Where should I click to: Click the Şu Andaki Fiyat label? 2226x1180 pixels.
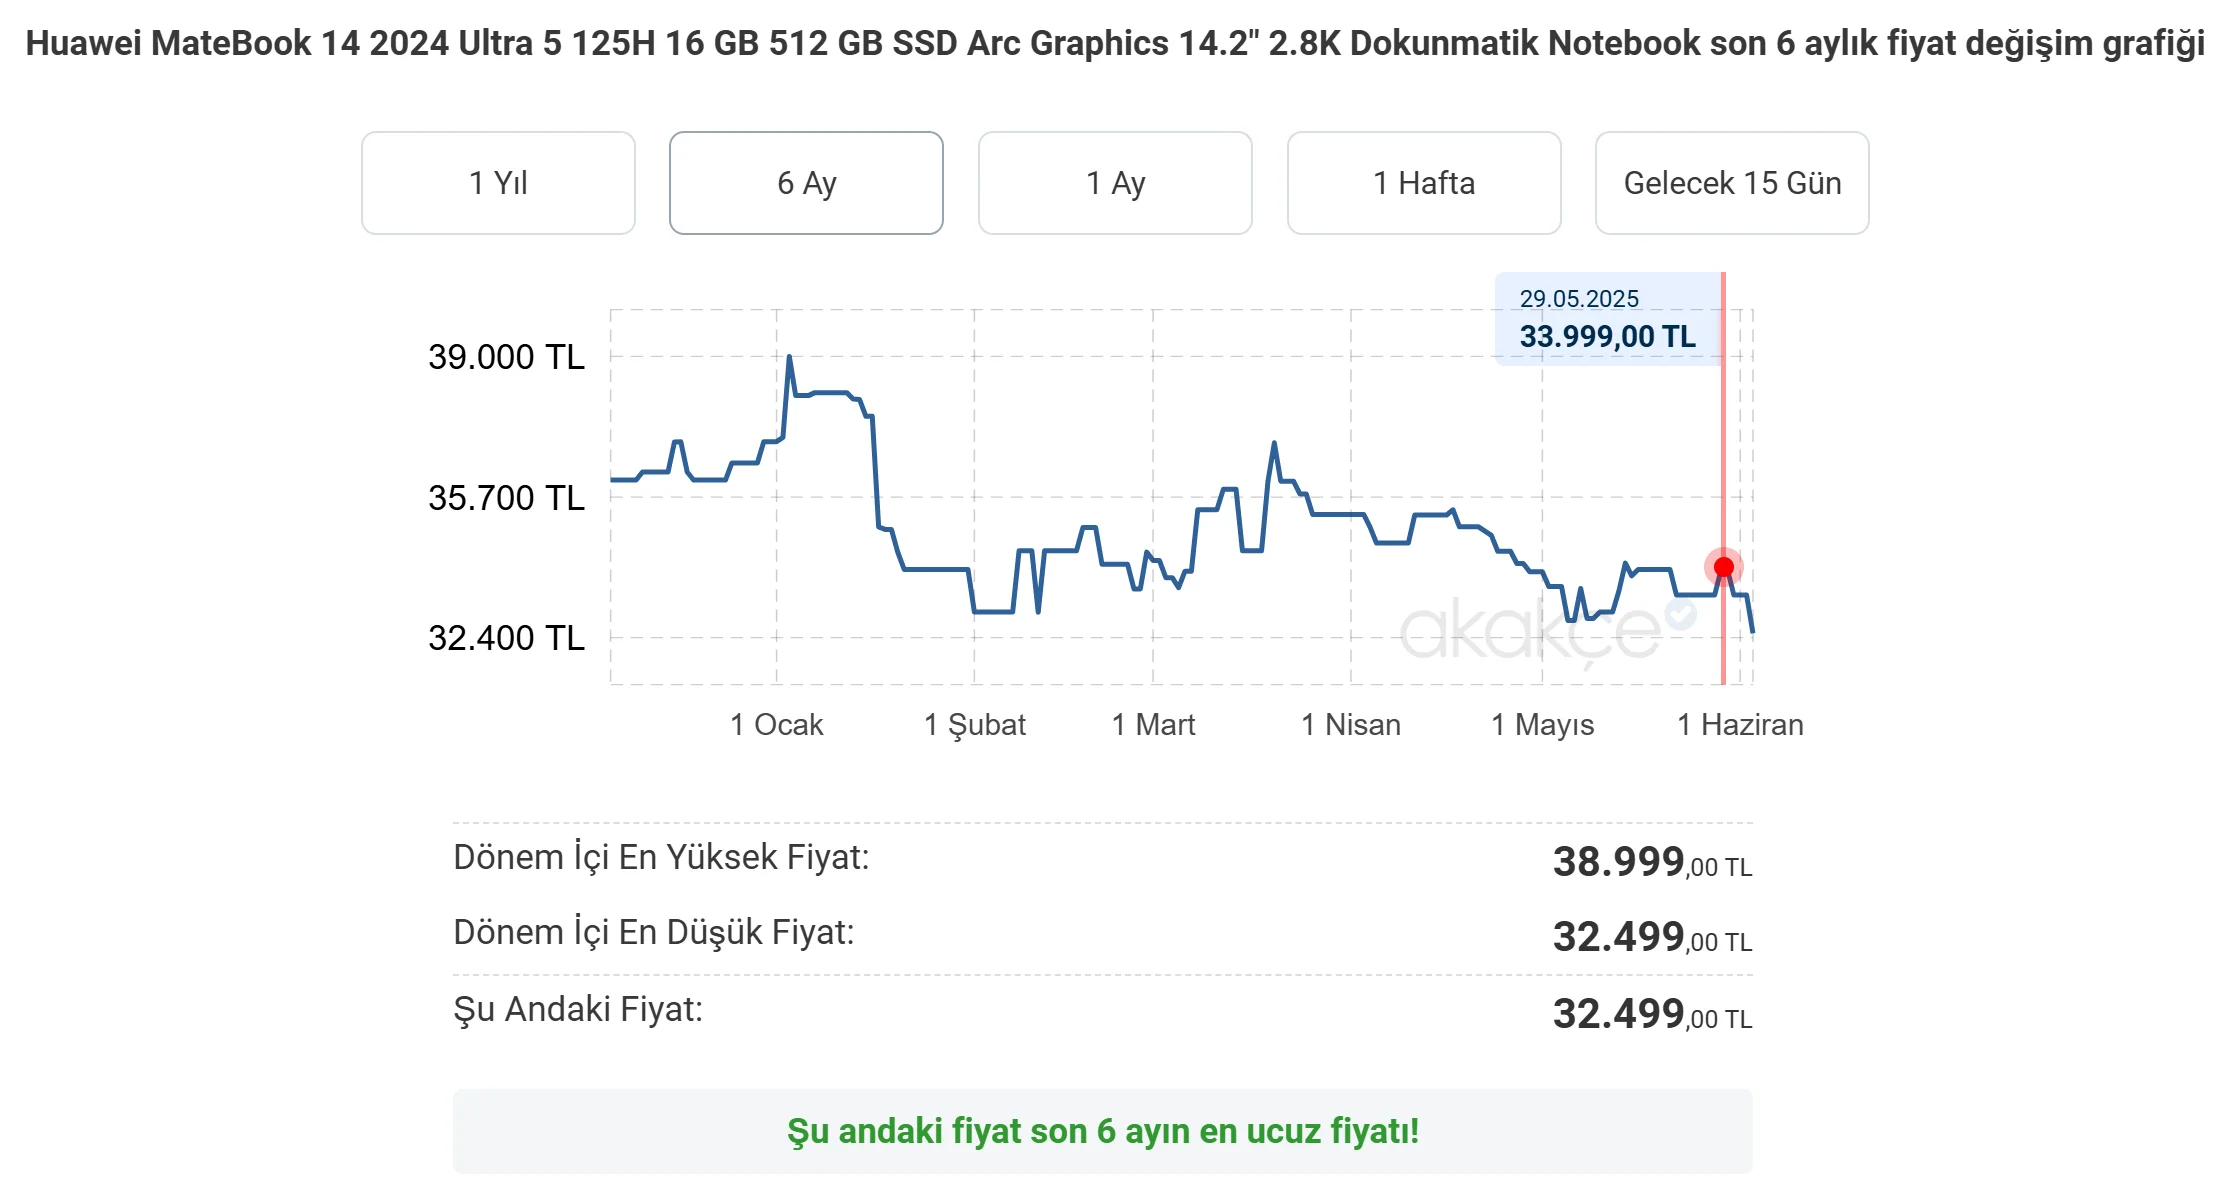[x=578, y=1010]
